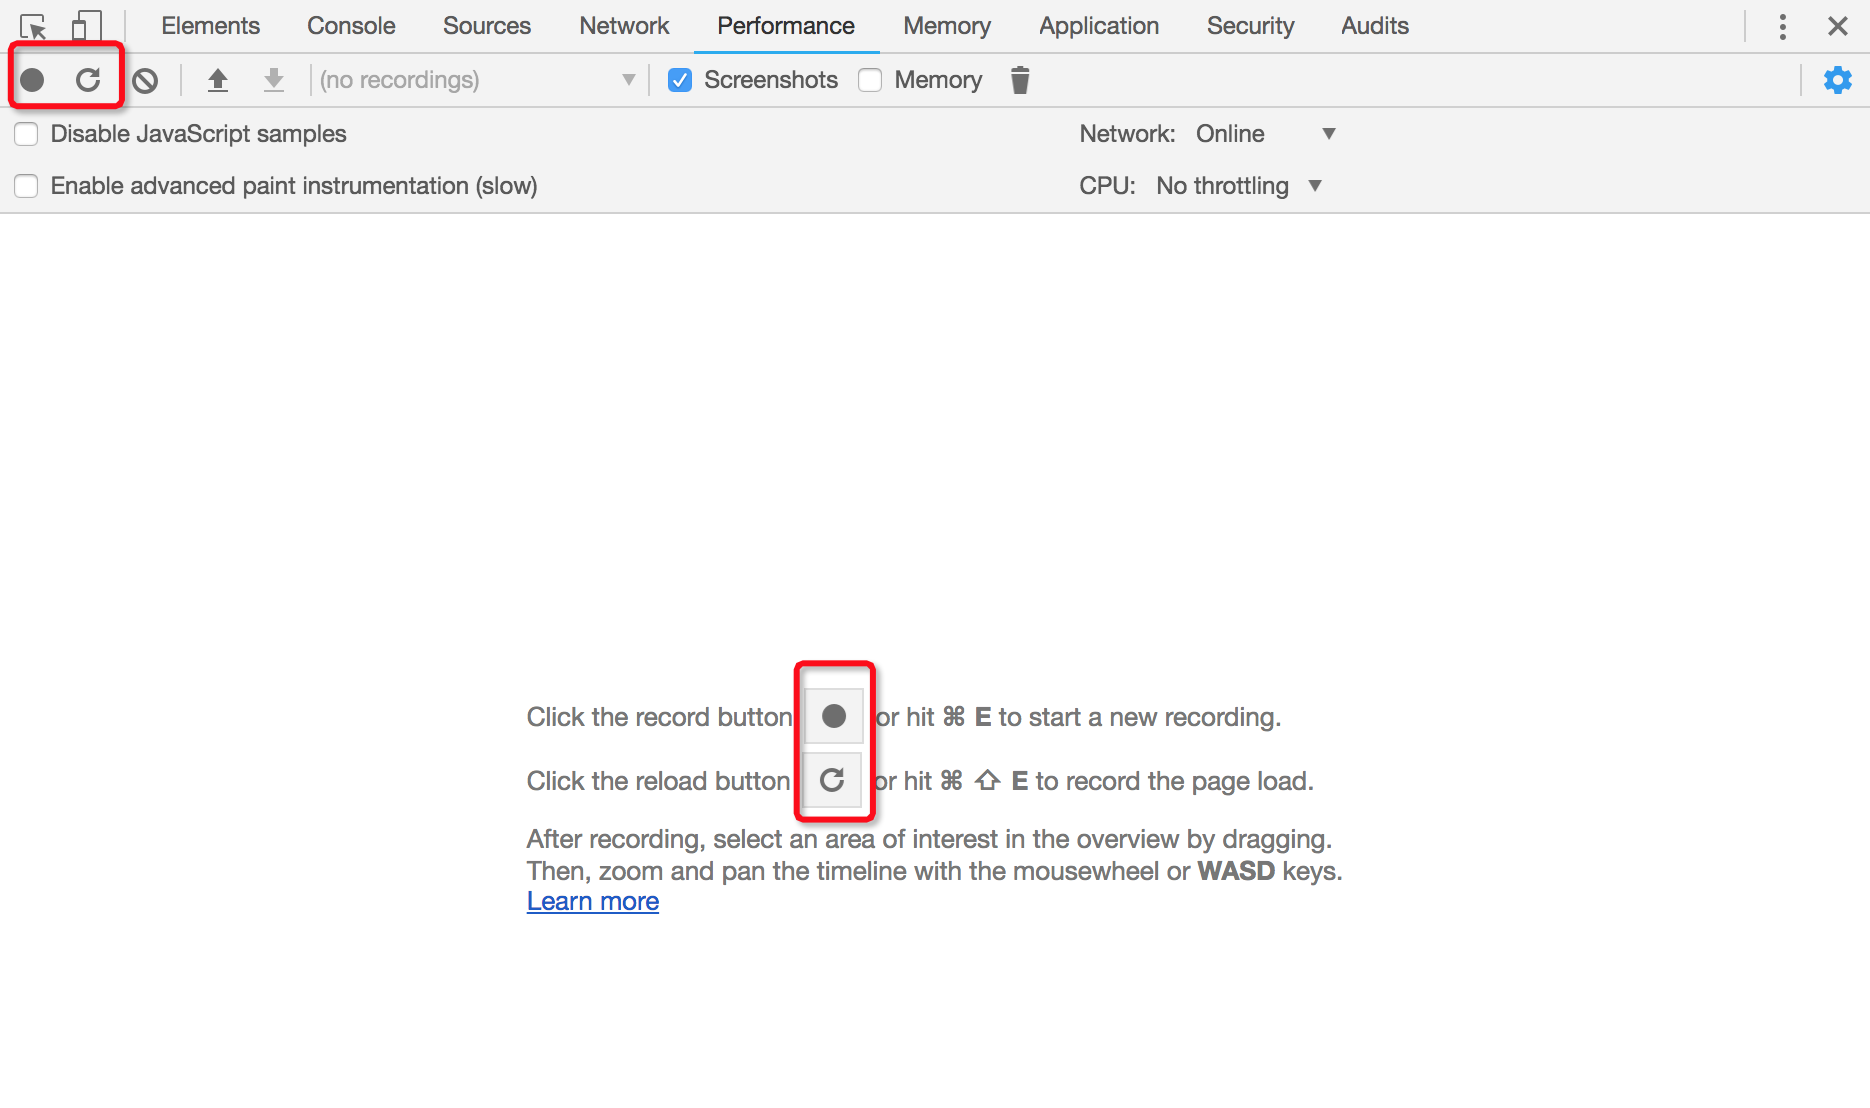The width and height of the screenshot is (1870, 1108).
Task: Click the clear recording icon
Action: click(146, 80)
